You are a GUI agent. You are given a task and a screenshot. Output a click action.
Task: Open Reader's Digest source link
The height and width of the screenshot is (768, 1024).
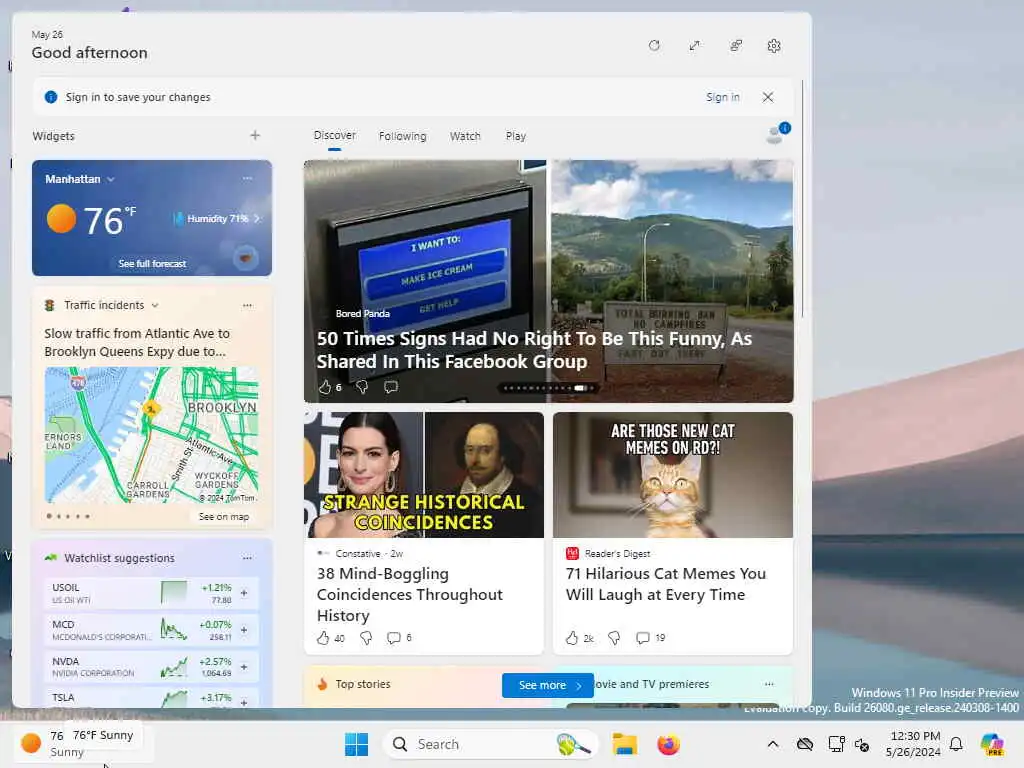616,554
